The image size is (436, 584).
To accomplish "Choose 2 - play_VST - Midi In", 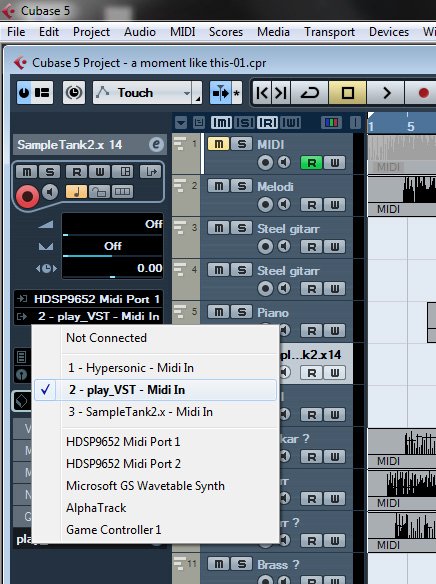I will point(156,390).
